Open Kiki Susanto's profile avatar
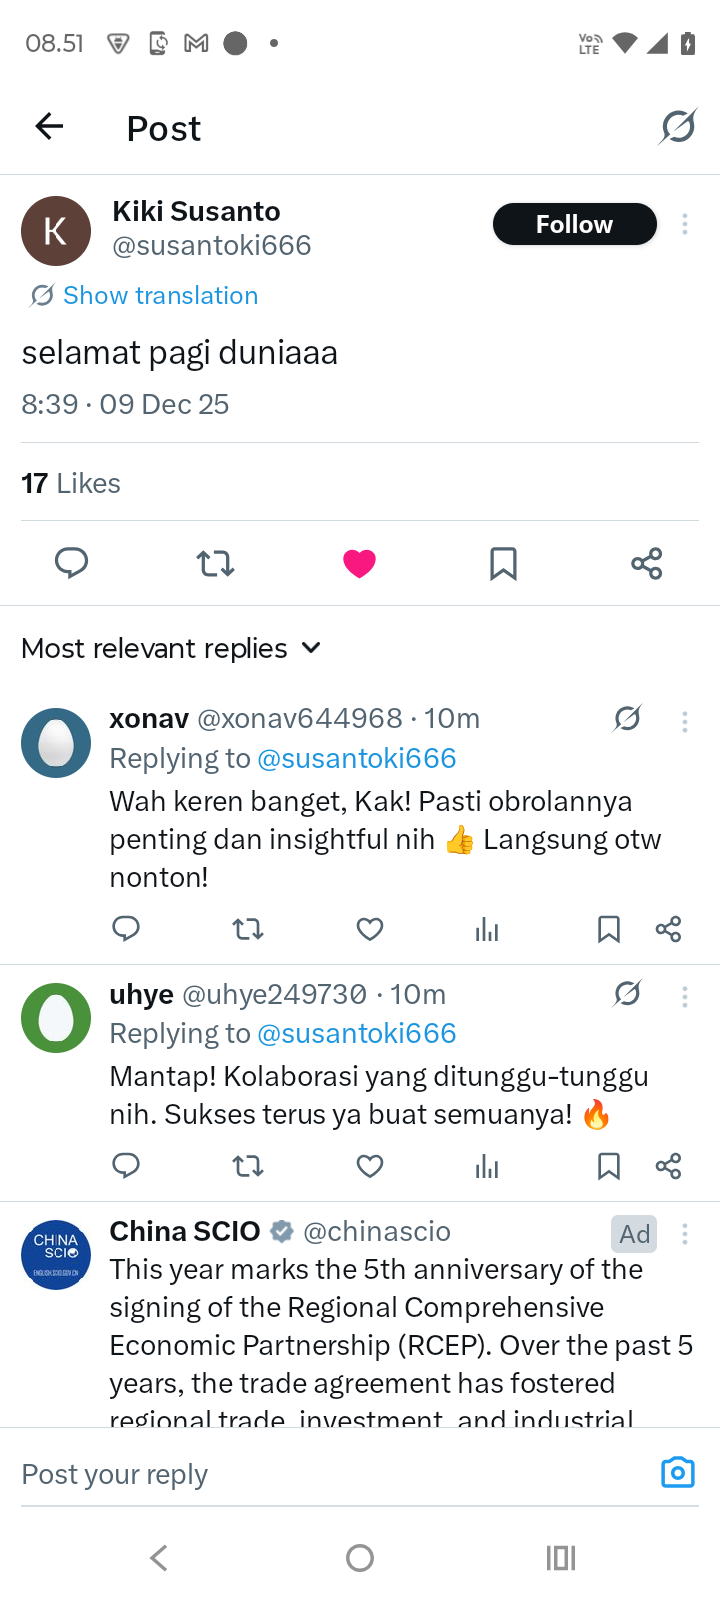Screen dimensions: 720x1600 pyautogui.click(x=56, y=231)
